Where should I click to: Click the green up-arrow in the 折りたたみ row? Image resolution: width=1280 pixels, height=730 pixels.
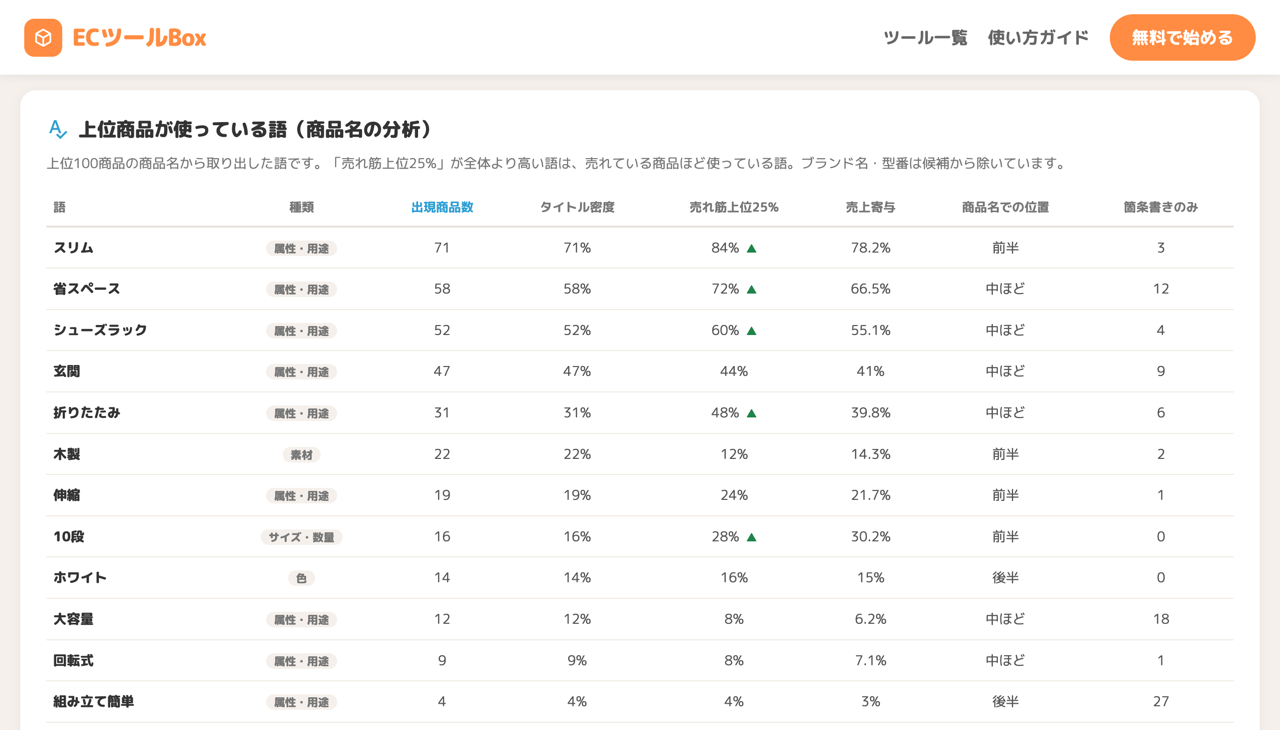click(751, 413)
